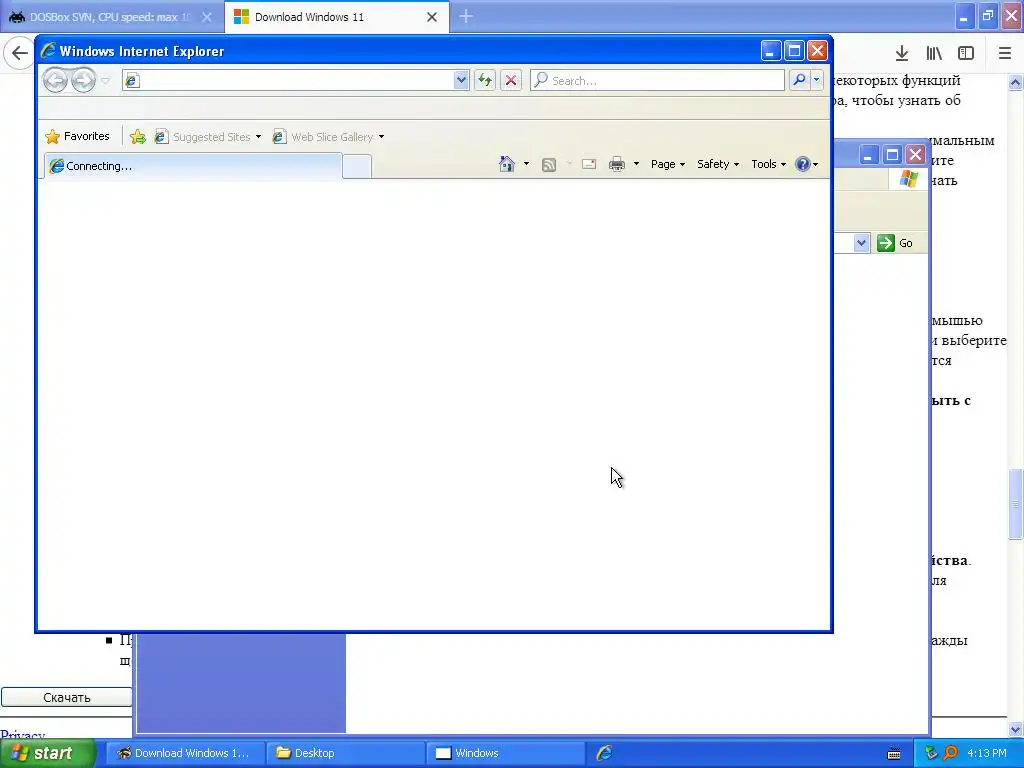
Task: Click the IE Stop loading icon
Action: 511,80
